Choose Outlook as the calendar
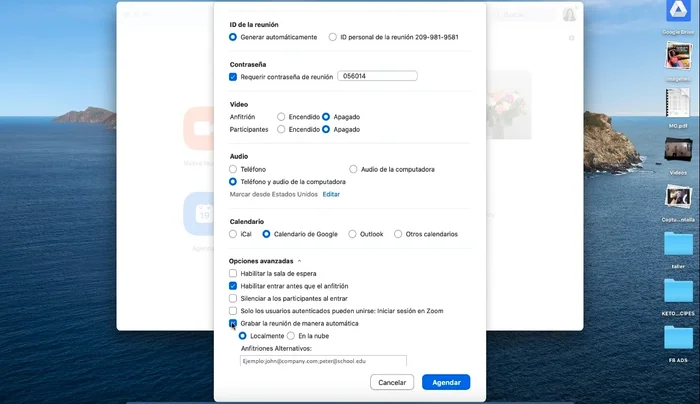700x404 pixels. pos(353,234)
